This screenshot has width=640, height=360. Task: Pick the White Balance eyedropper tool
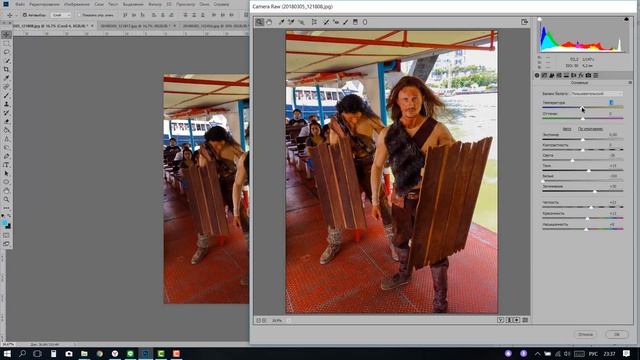coord(281,22)
